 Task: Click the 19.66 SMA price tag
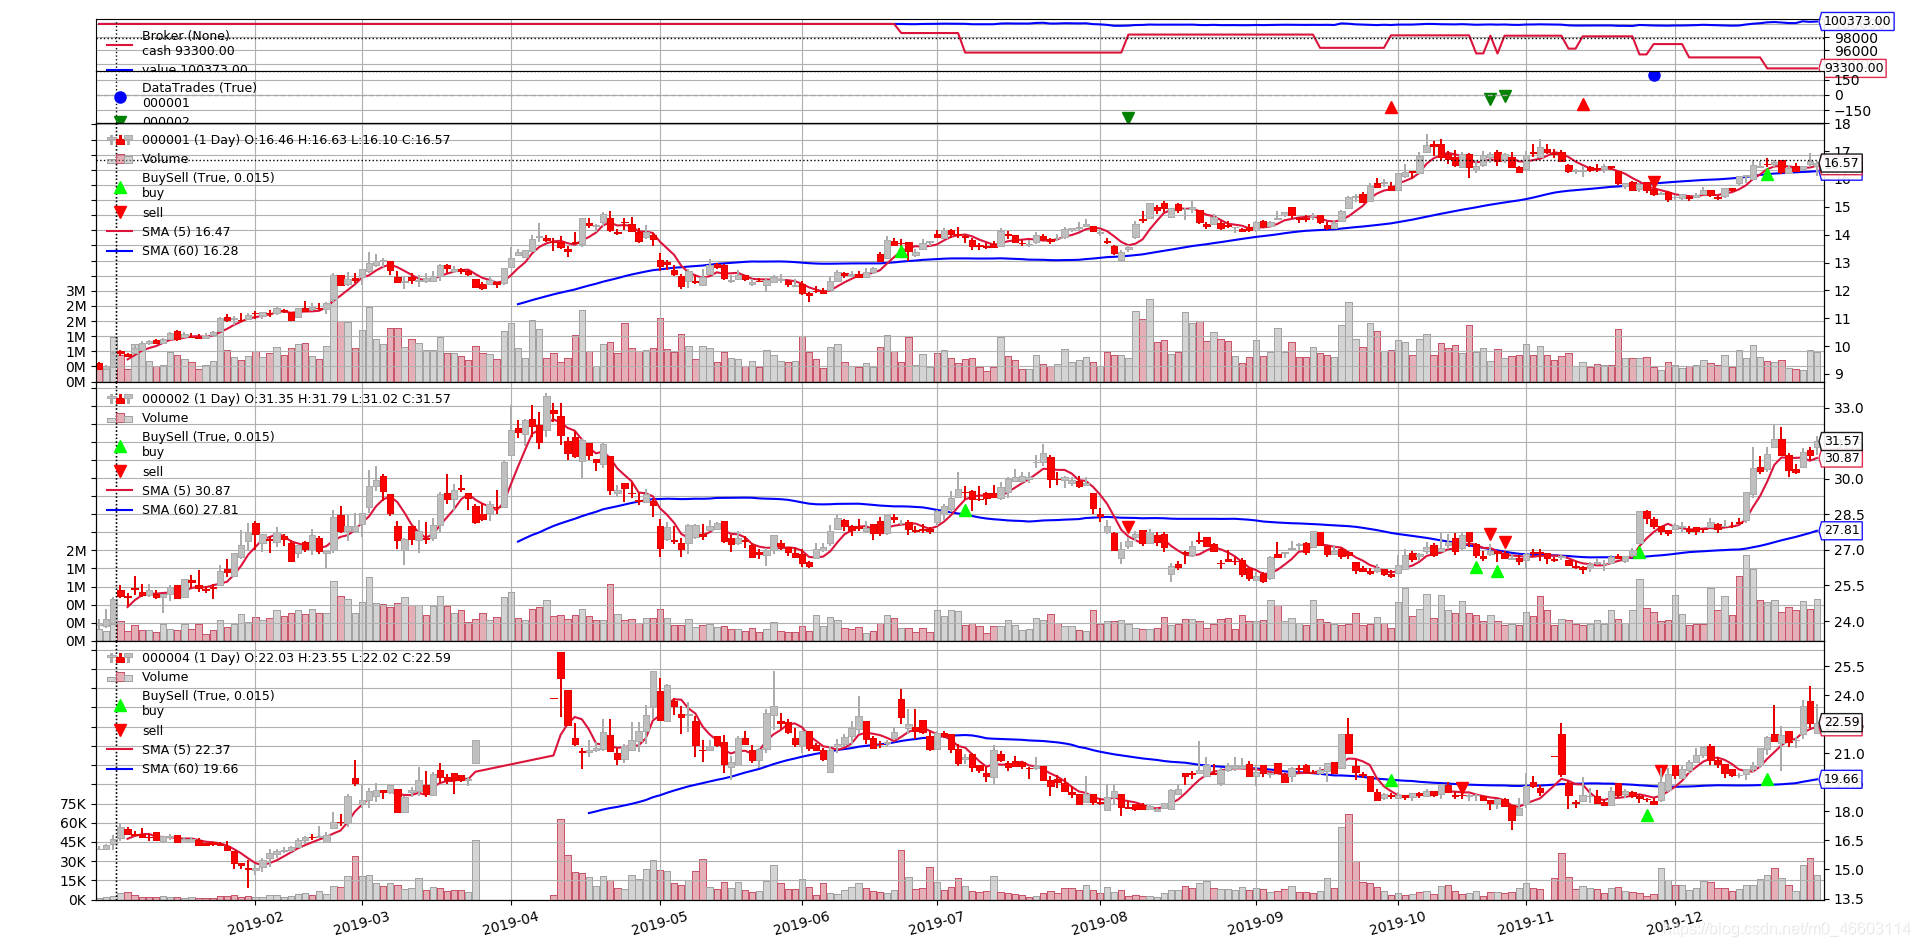1841,779
